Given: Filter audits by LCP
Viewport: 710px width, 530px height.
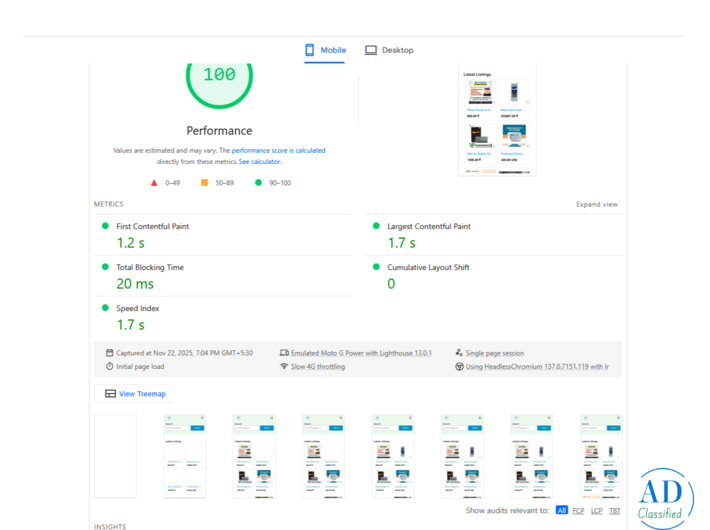Looking at the screenshot, I should point(596,511).
